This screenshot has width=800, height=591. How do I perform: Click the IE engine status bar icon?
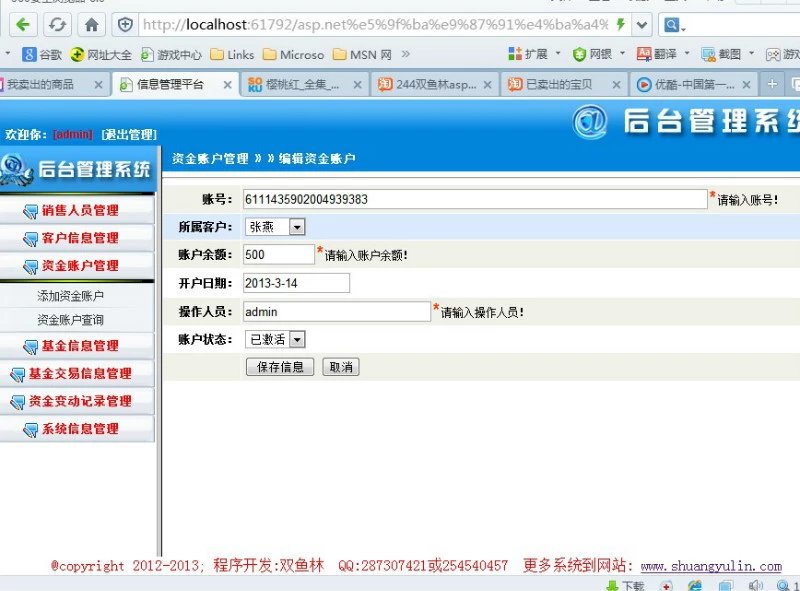pyautogui.click(x=694, y=585)
